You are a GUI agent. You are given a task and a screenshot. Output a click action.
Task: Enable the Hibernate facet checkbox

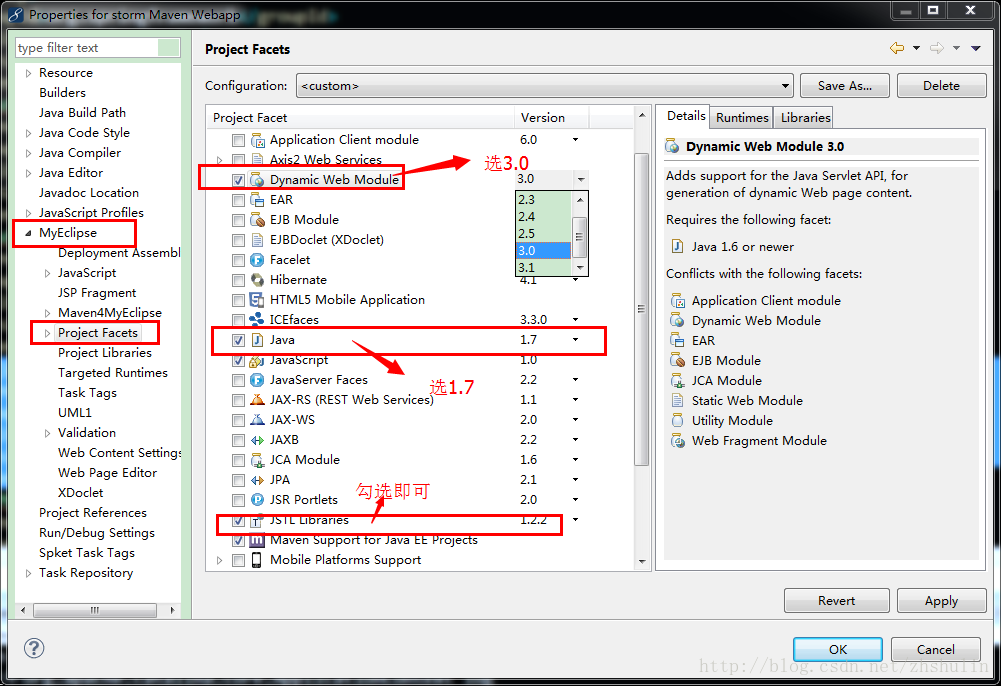click(x=238, y=280)
